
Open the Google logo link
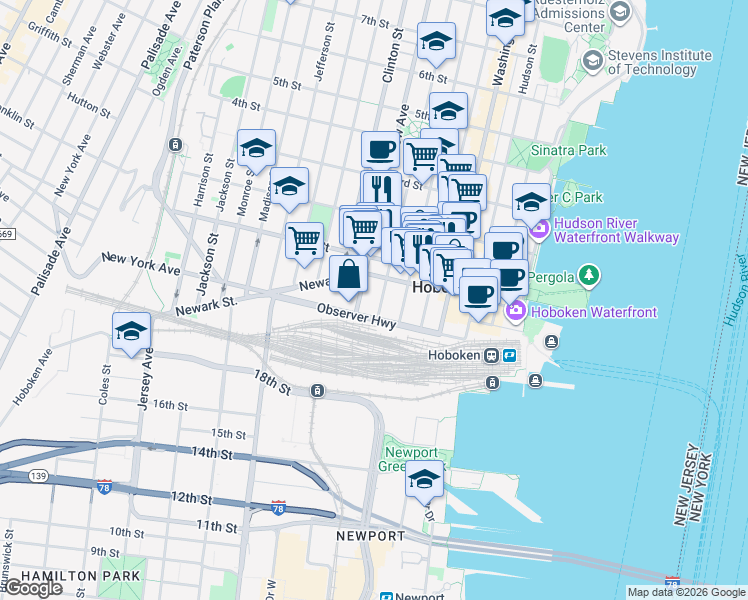[x=32, y=588]
